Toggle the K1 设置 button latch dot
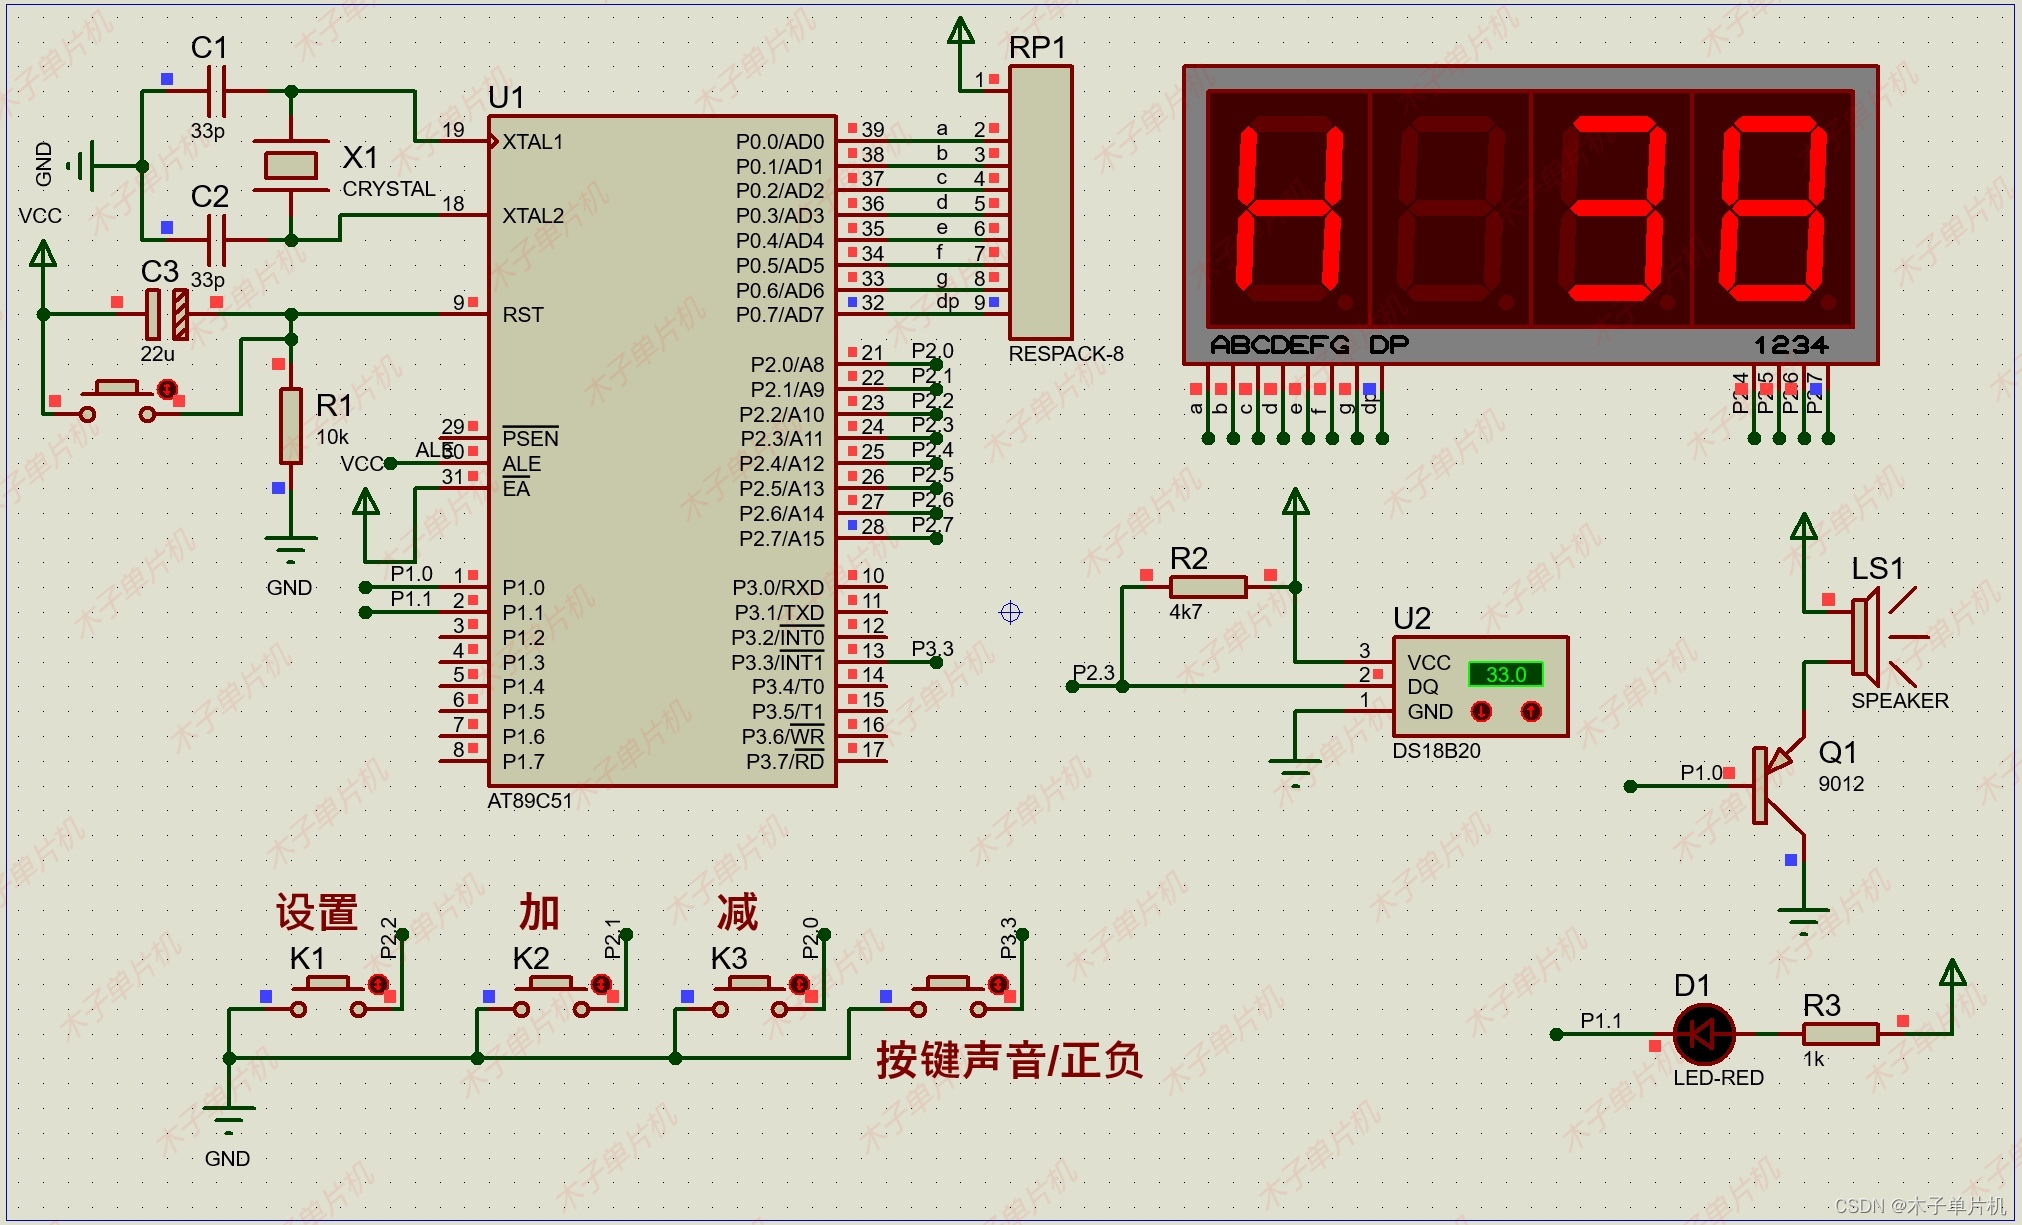 coord(378,984)
